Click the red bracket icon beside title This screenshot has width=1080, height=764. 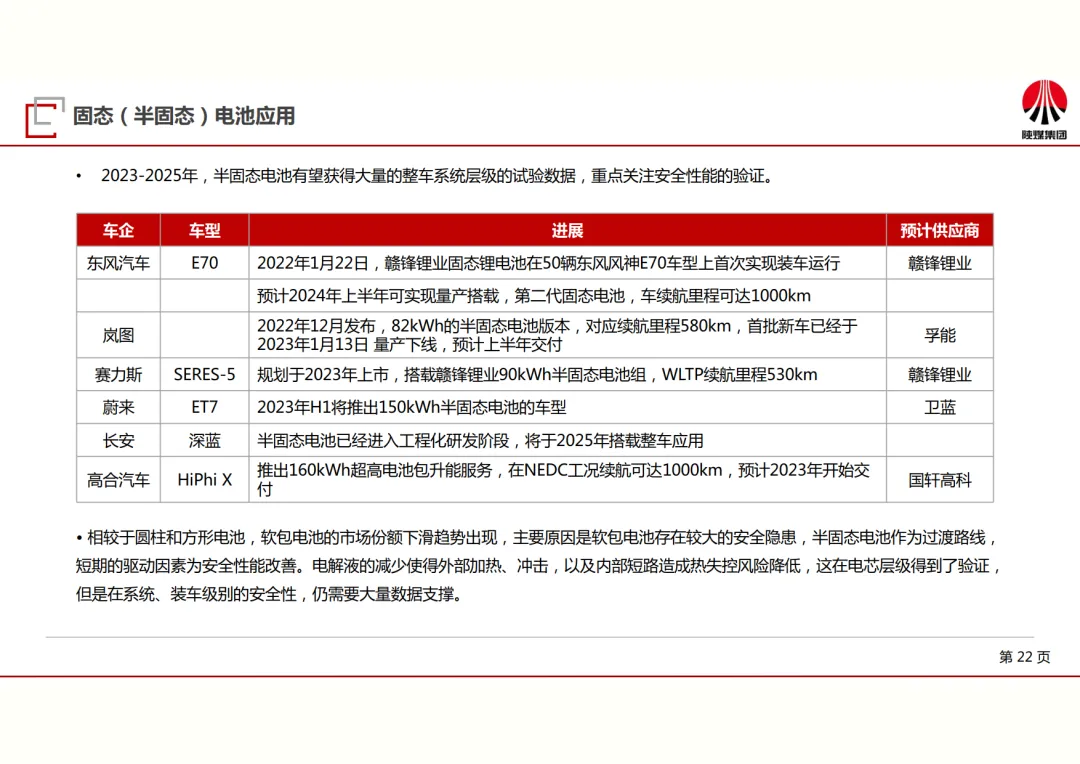(45, 117)
